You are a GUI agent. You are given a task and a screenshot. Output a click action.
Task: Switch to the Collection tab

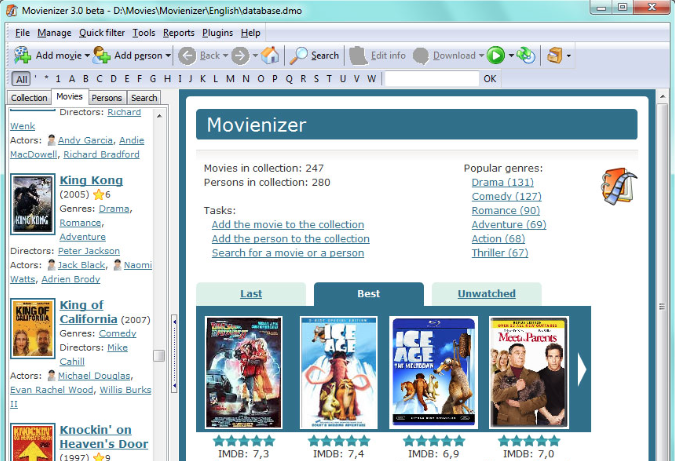29,98
